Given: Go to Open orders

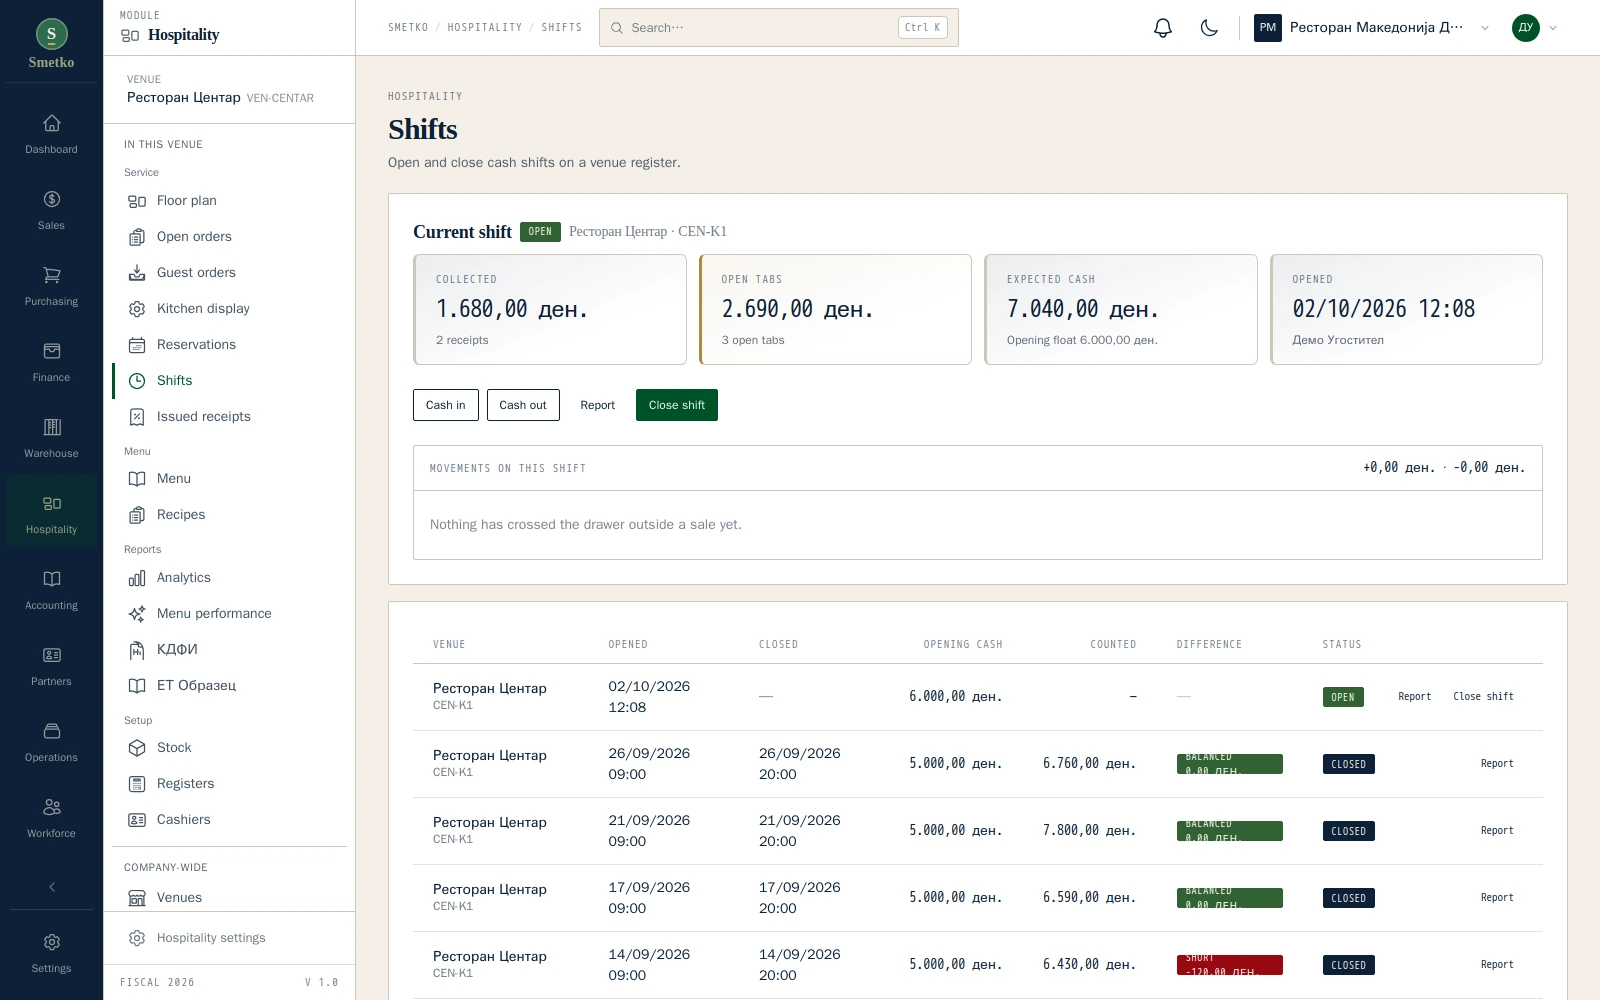Looking at the screenshot, I should pos(231,237).
